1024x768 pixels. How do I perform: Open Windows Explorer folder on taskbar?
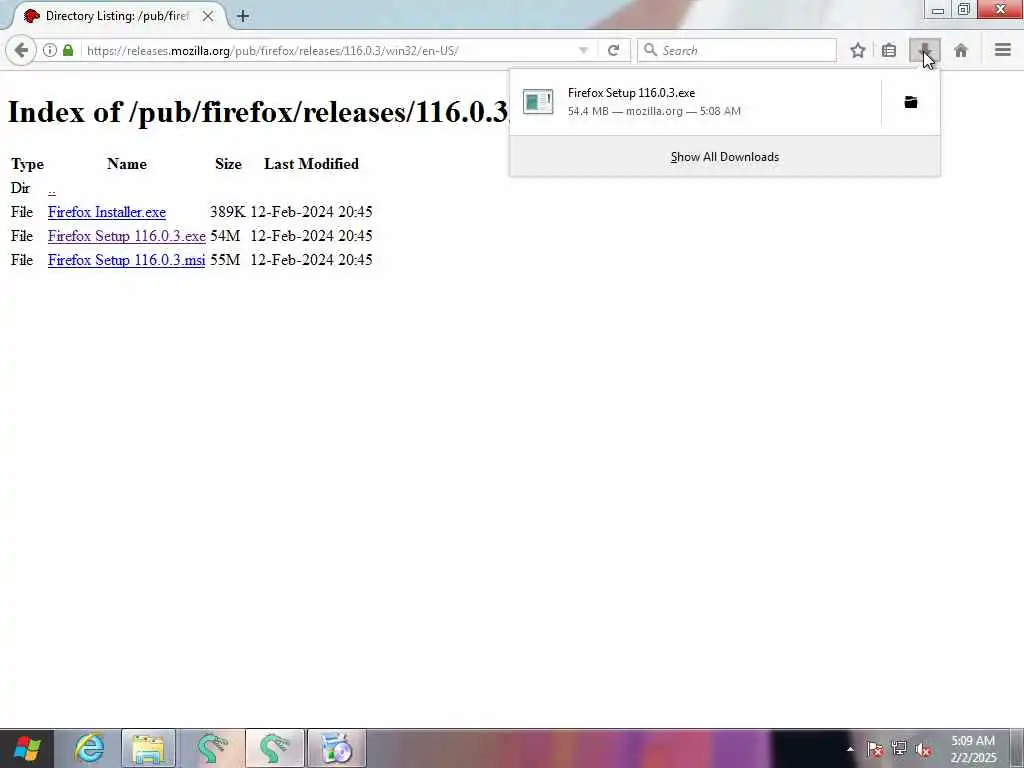pyautogui.click(x=148, y=748)
